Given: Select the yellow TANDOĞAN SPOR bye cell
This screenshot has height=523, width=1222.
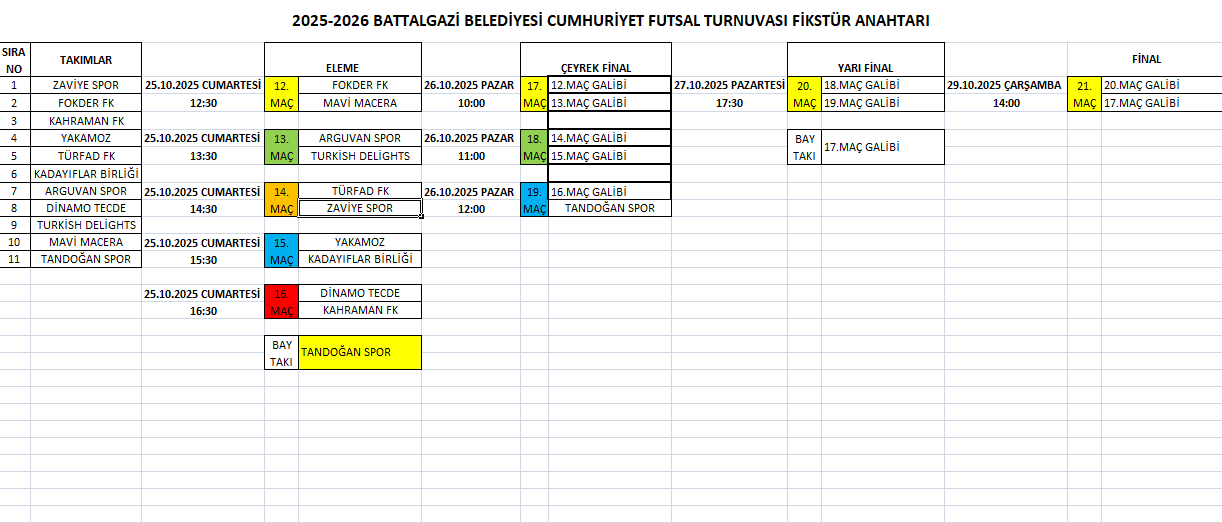Looking at the screenshot, I should [360, 352].
